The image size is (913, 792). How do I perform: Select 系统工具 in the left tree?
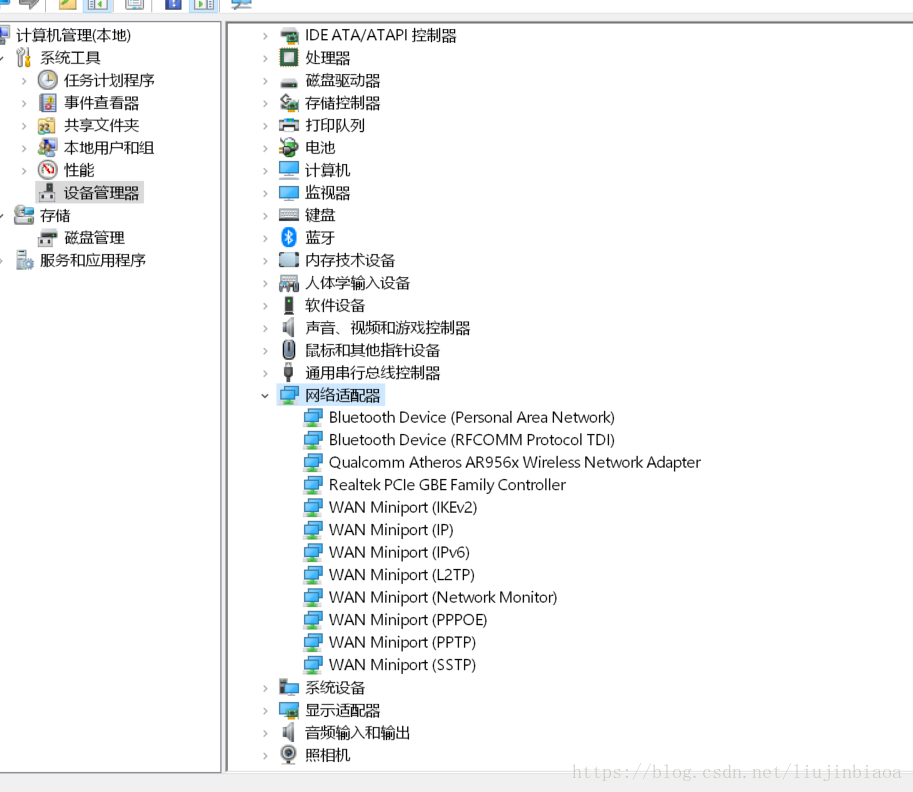70,58
